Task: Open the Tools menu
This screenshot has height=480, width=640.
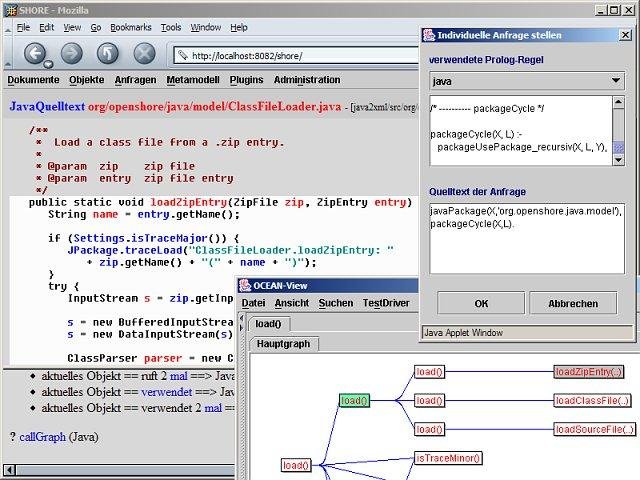Action: pos(171,27)
